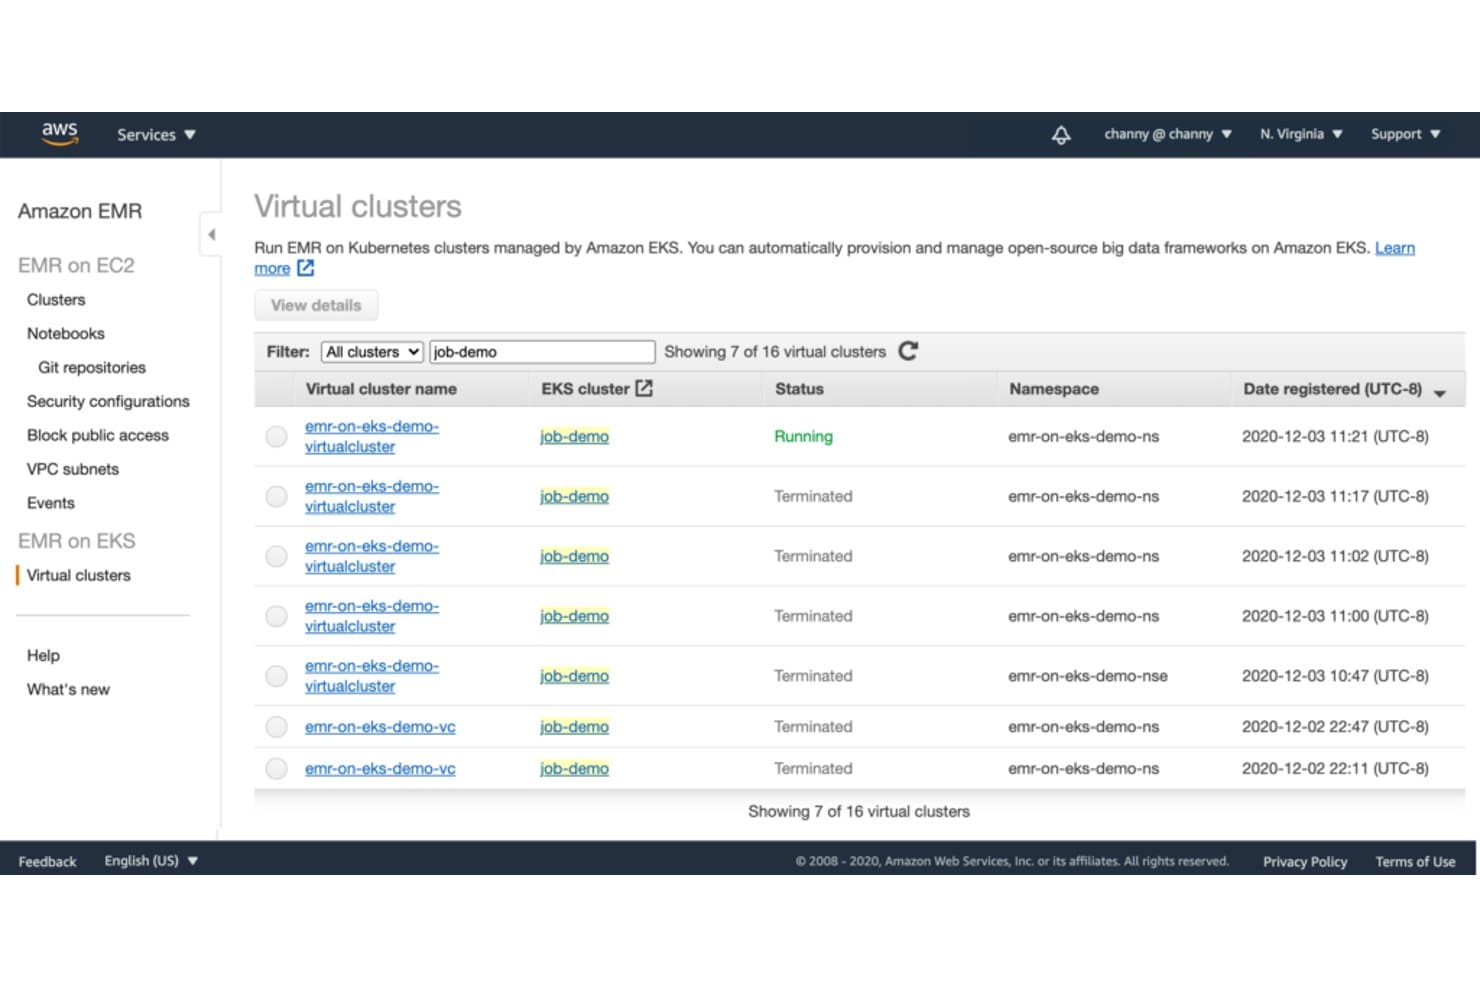1480x987 pixels.
Task: Open the notifications bell icon
Action: click(x=1061, y=135)
